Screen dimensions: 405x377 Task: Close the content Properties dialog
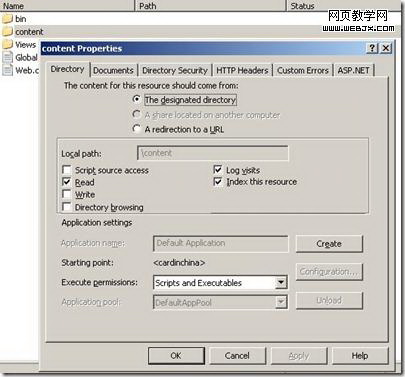[386, 48]
